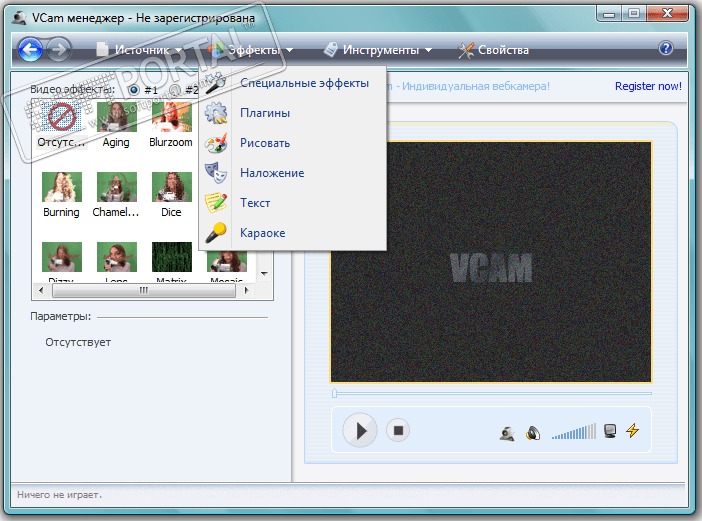Apply the Dizzy effect thumbnail

(61, 262)
